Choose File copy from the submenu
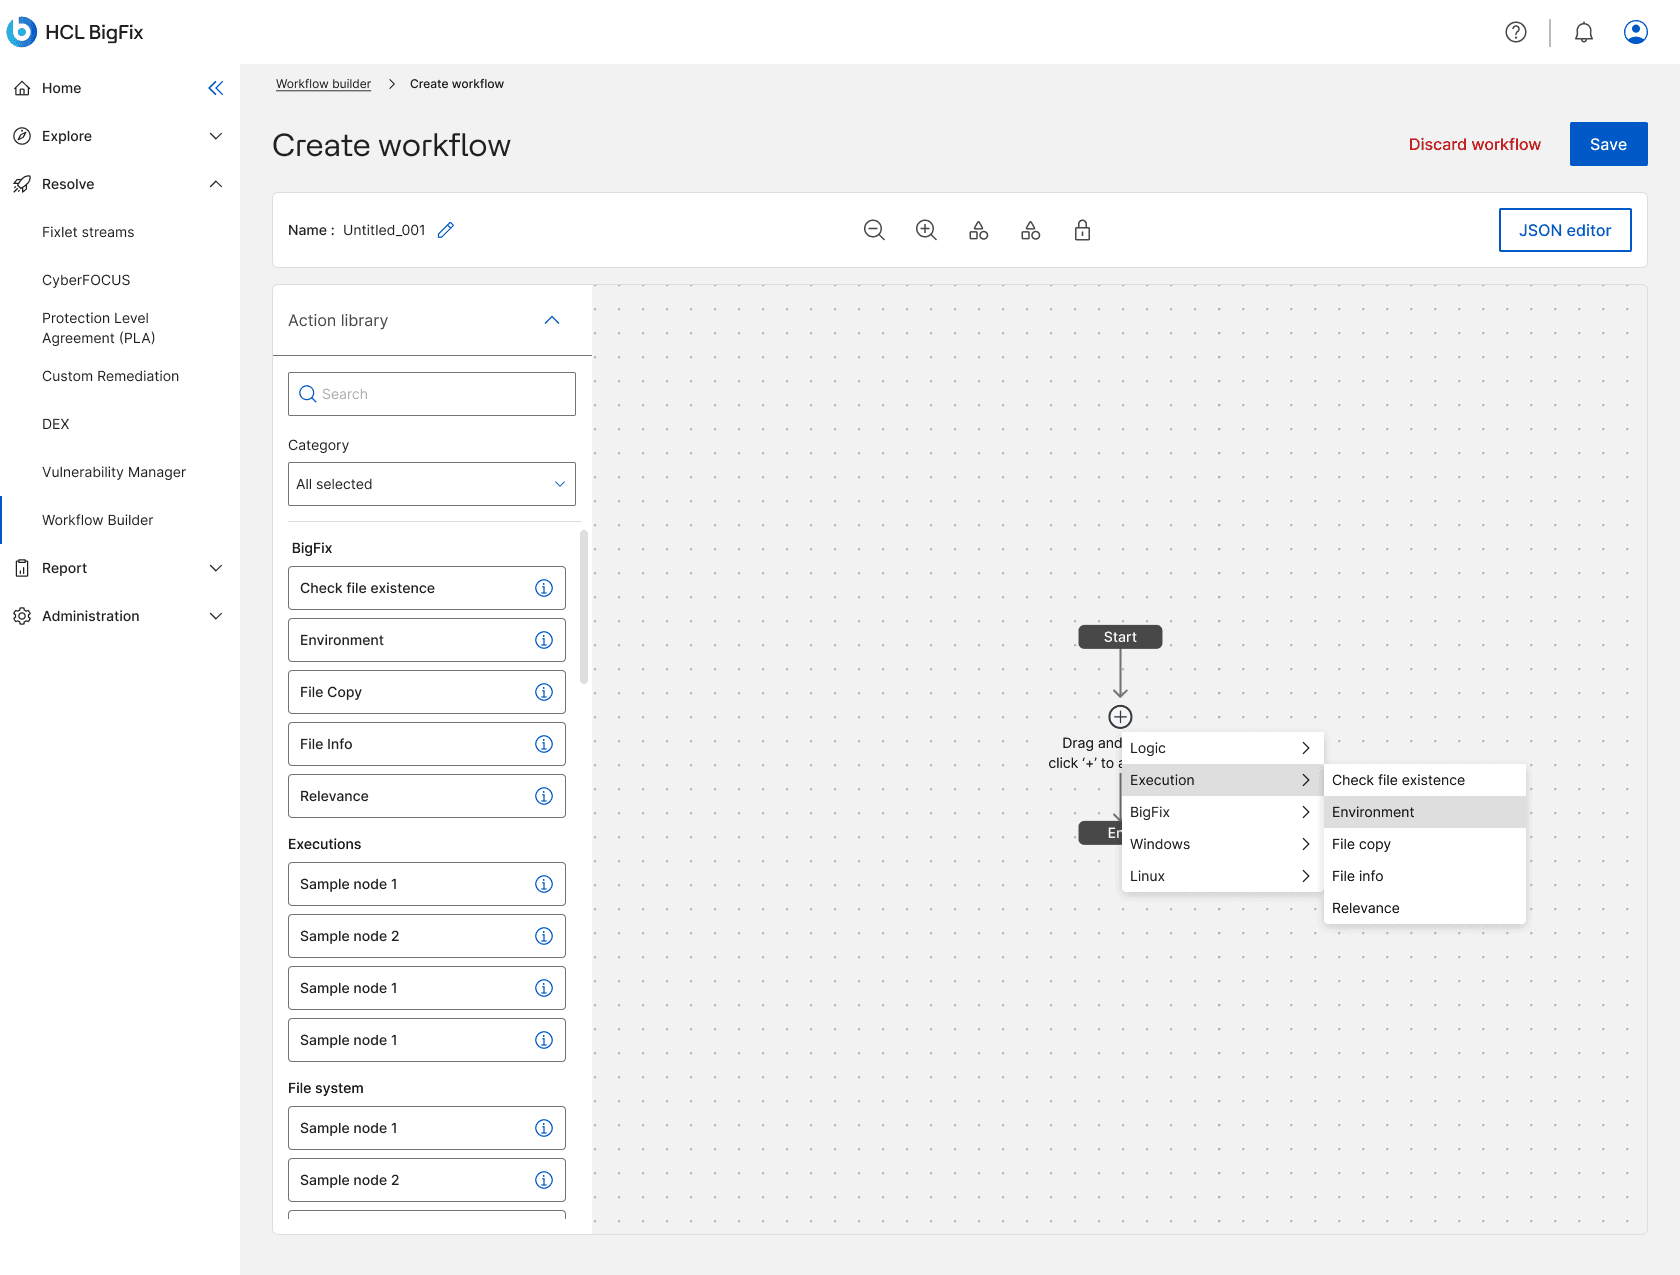1680x1275 pixels. [1425, 844]
